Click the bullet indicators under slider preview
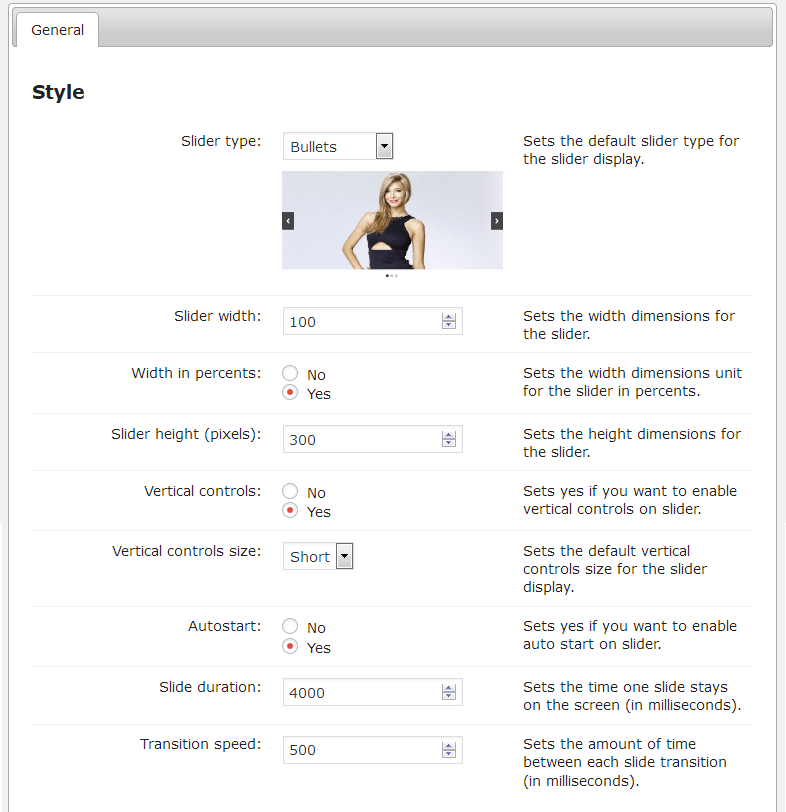This screenshot has width=786, height=812. [392, 275]
